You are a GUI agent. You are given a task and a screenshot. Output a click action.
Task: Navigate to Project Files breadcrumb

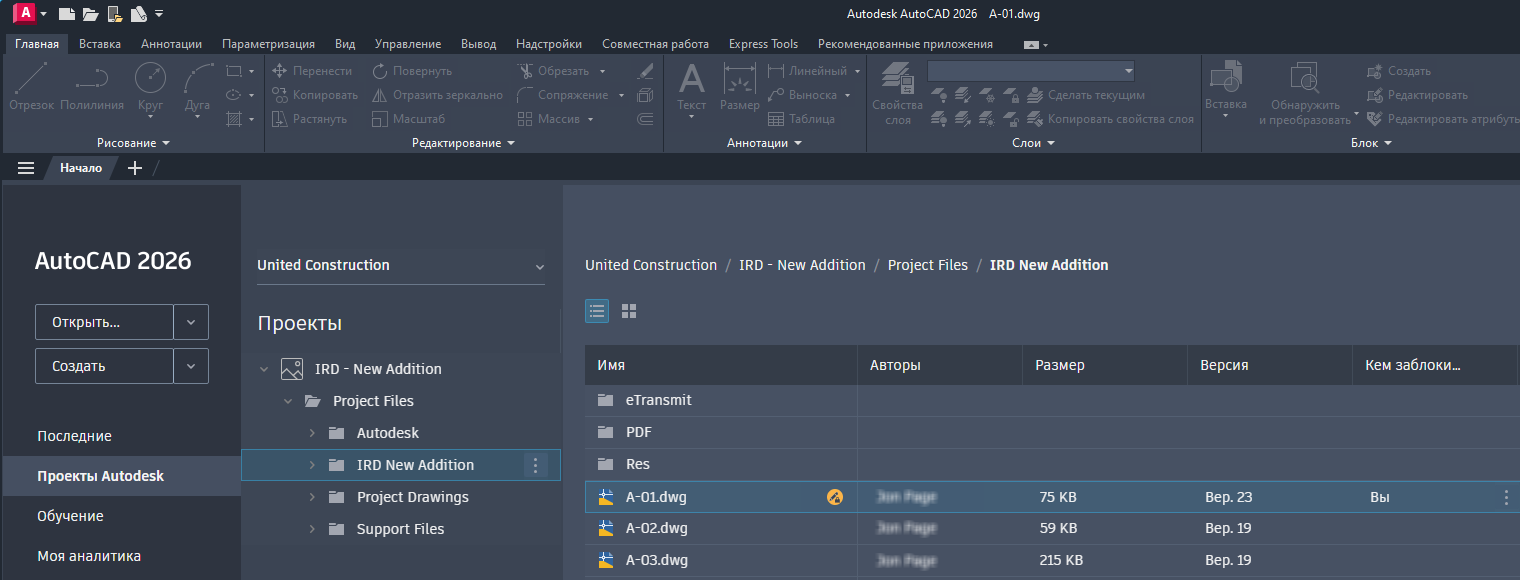(x=928, y=265)
